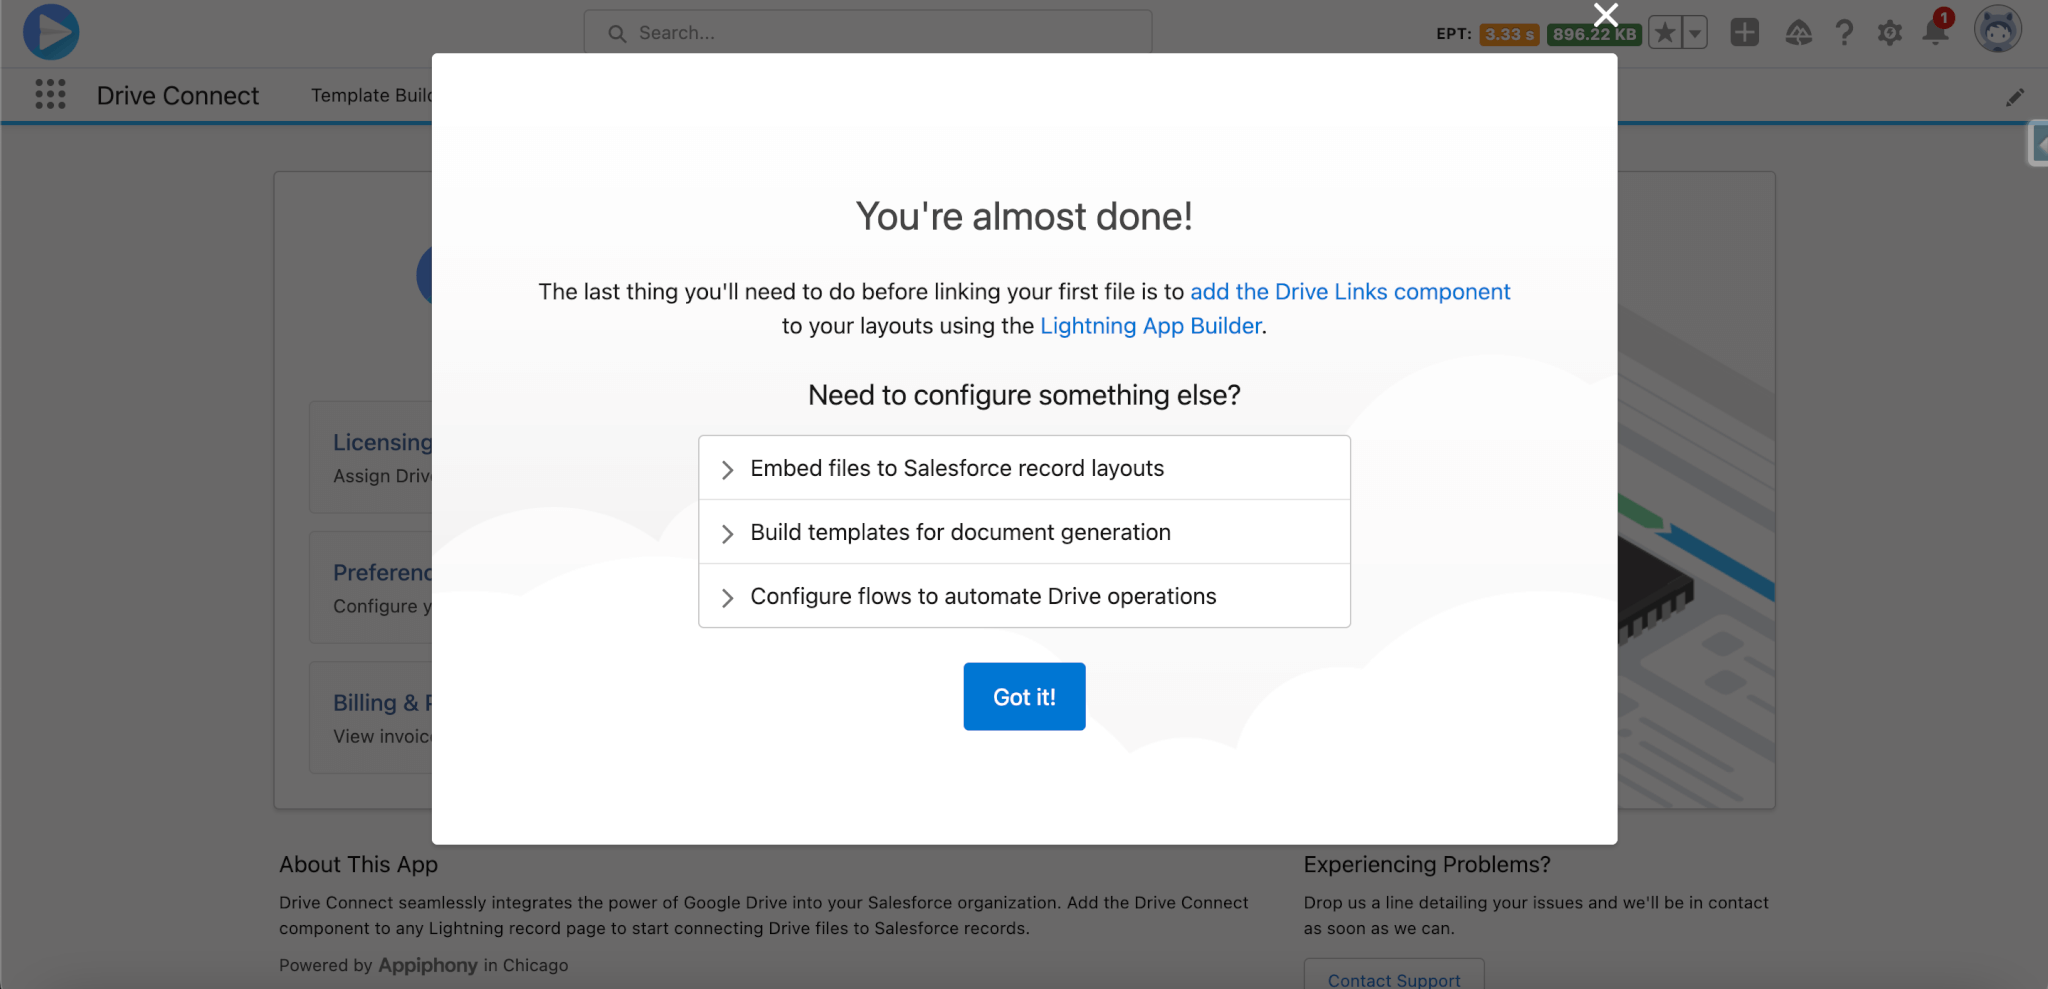
Task: Open the App Launcher grid
Action: coord(50,94)
